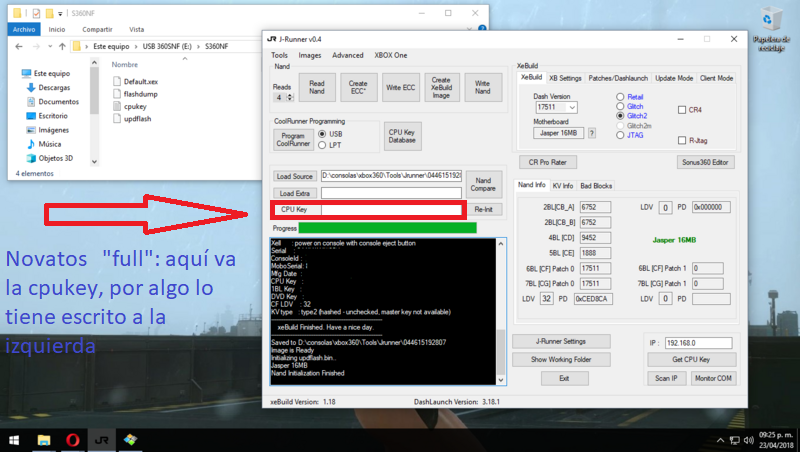Enable the CR4 checkbox

click(682, 110)
